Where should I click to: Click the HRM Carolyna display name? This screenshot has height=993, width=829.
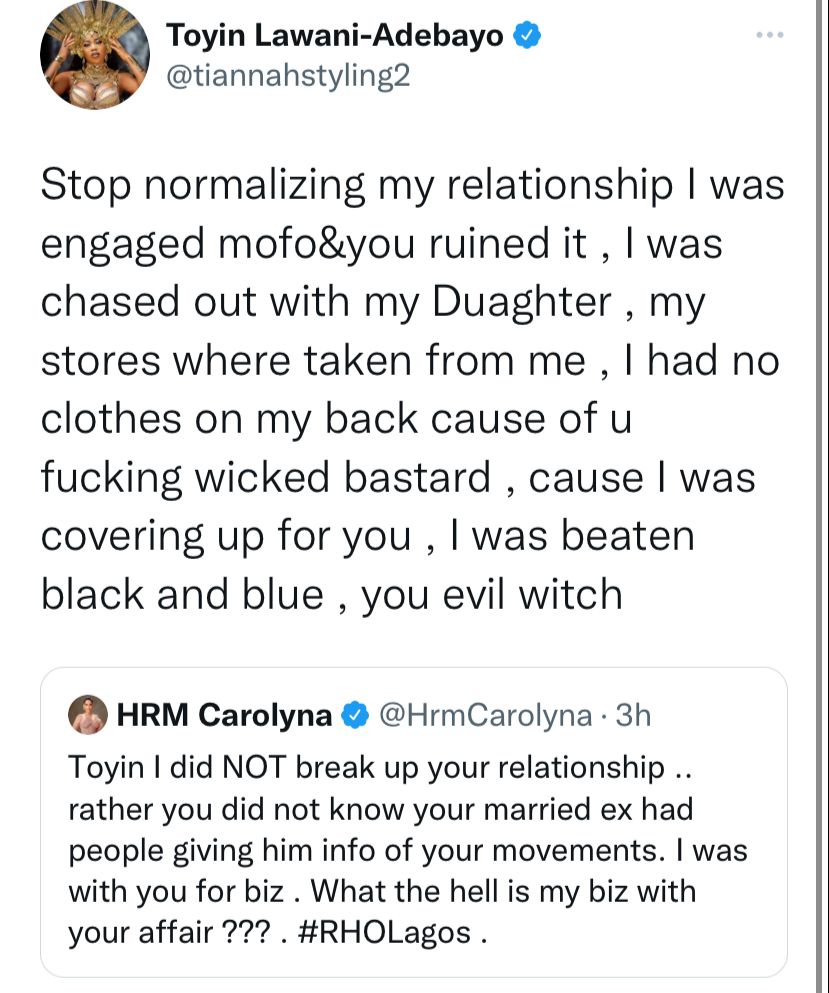[x=224, y=715]
